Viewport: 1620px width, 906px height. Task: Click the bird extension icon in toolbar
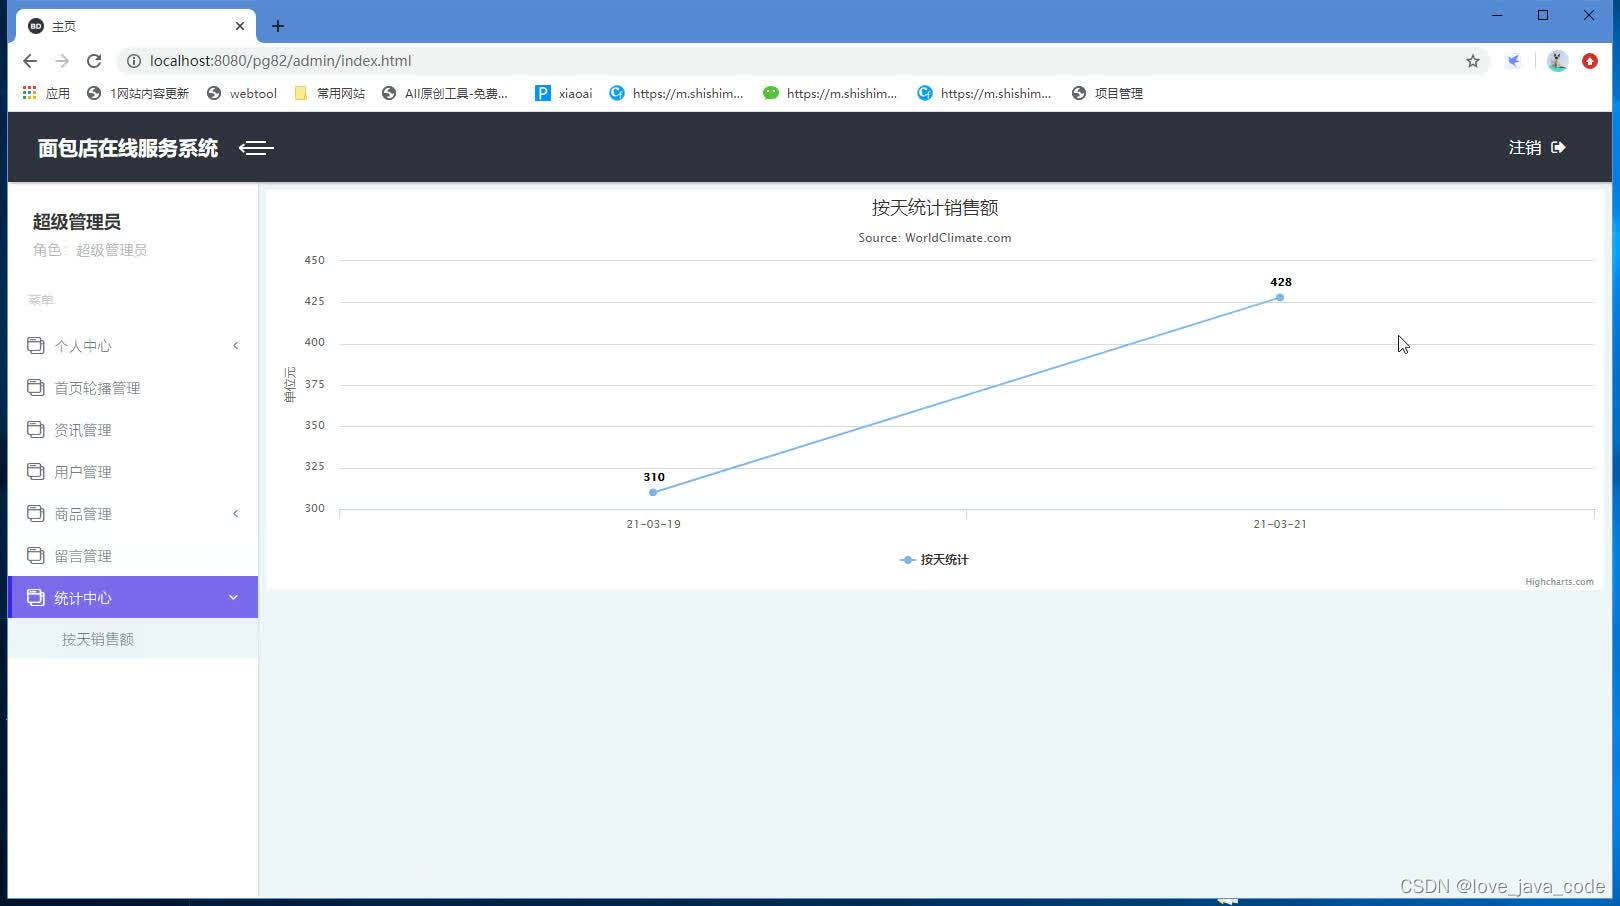point(1514,61)
